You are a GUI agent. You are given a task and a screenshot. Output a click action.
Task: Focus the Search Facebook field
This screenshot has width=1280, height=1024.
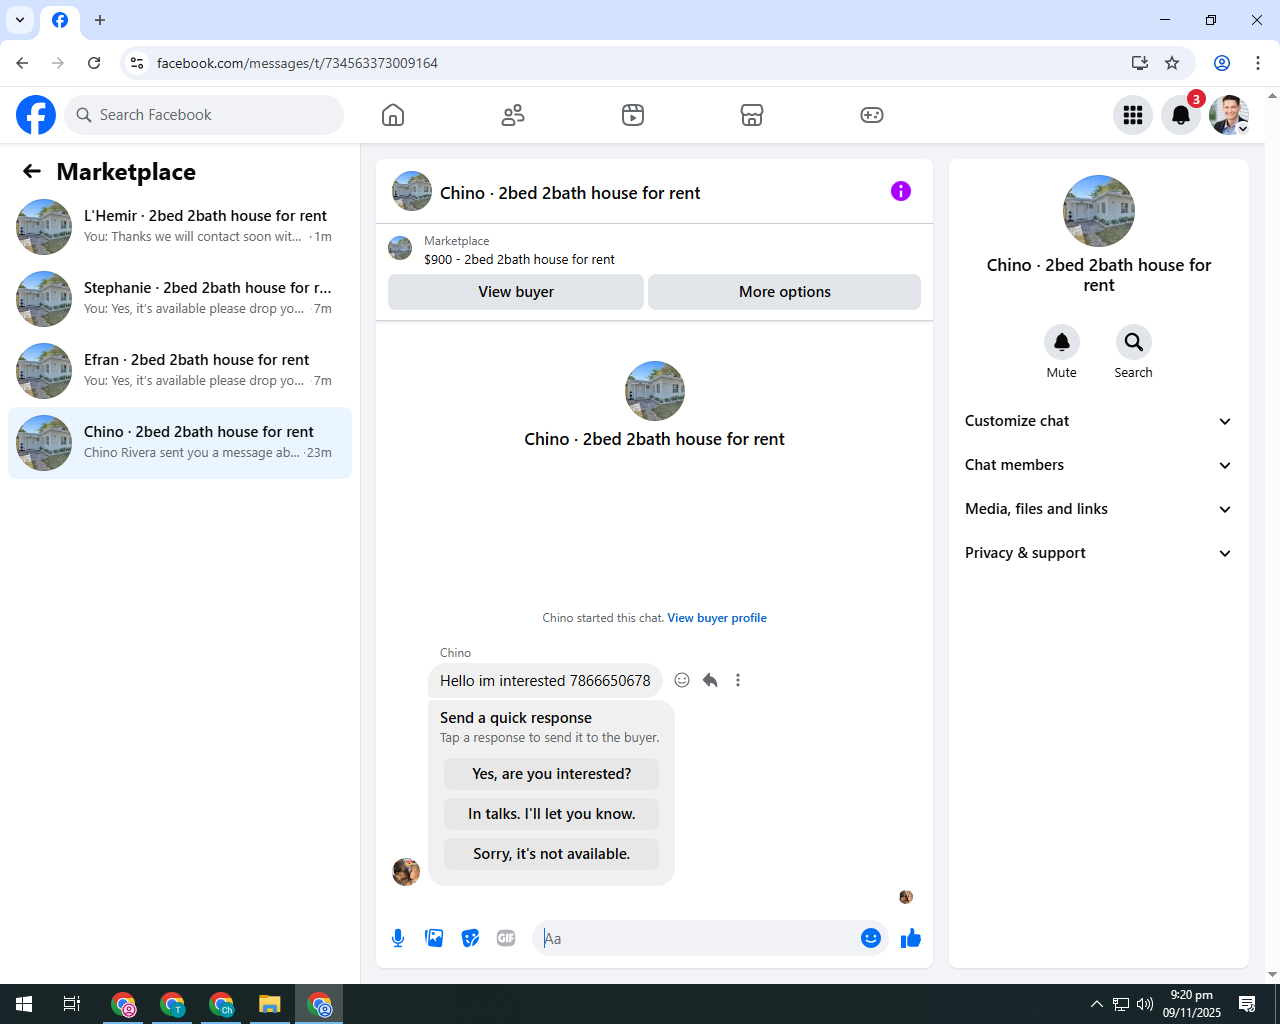coord(204,115)
